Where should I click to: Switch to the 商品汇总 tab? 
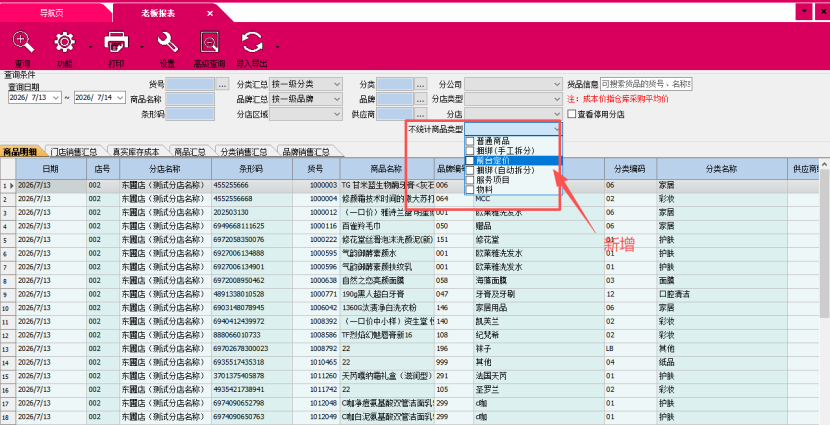[190, 152]
